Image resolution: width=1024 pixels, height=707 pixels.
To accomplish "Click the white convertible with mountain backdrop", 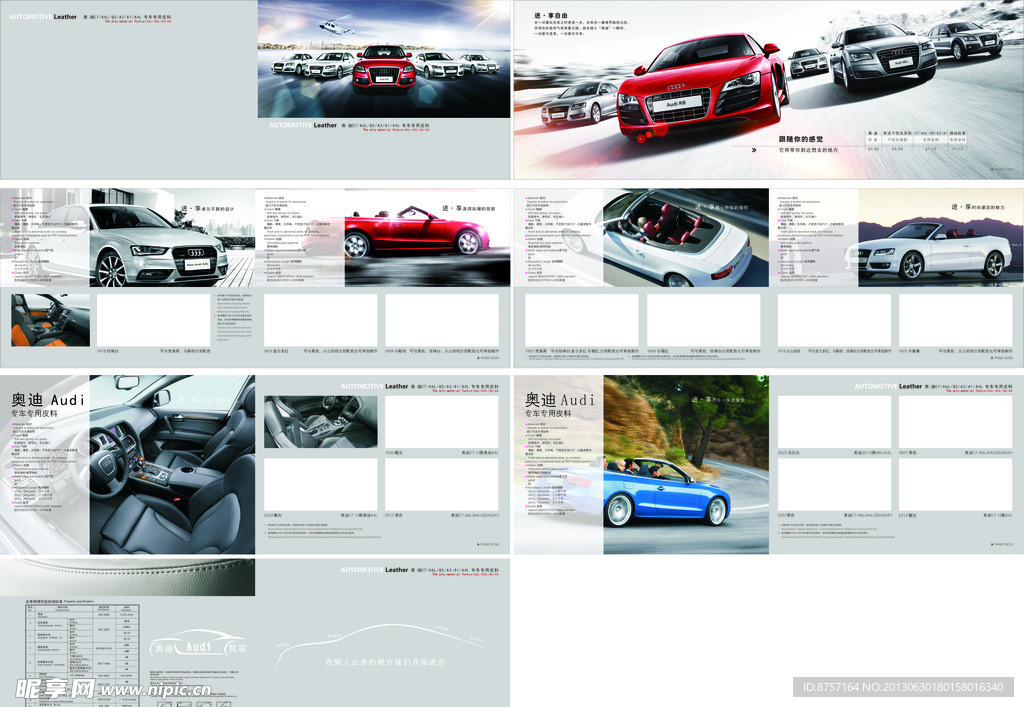I will click(x=940, y=238).
